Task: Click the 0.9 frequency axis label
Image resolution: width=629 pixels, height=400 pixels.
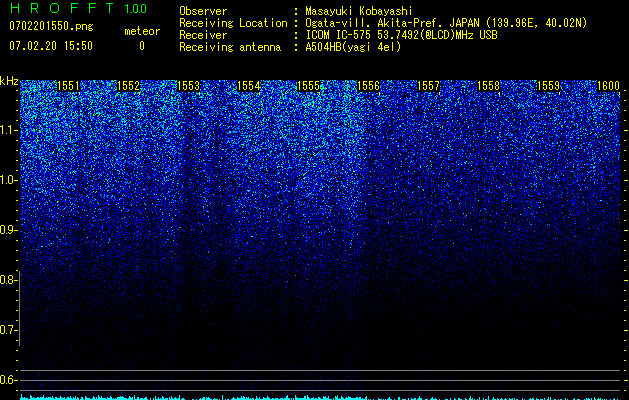Action: (x=8, y=230)
